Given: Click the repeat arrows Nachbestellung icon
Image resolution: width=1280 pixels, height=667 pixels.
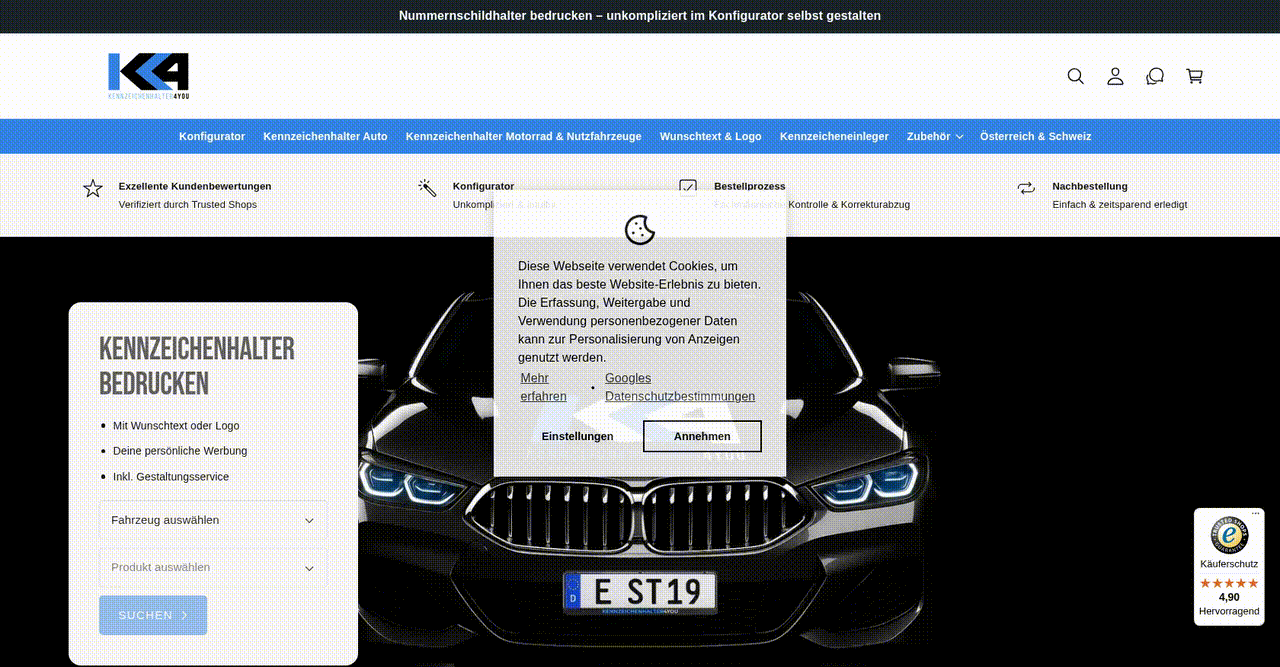Looking at the screenshot, I should click(1026, 188).
